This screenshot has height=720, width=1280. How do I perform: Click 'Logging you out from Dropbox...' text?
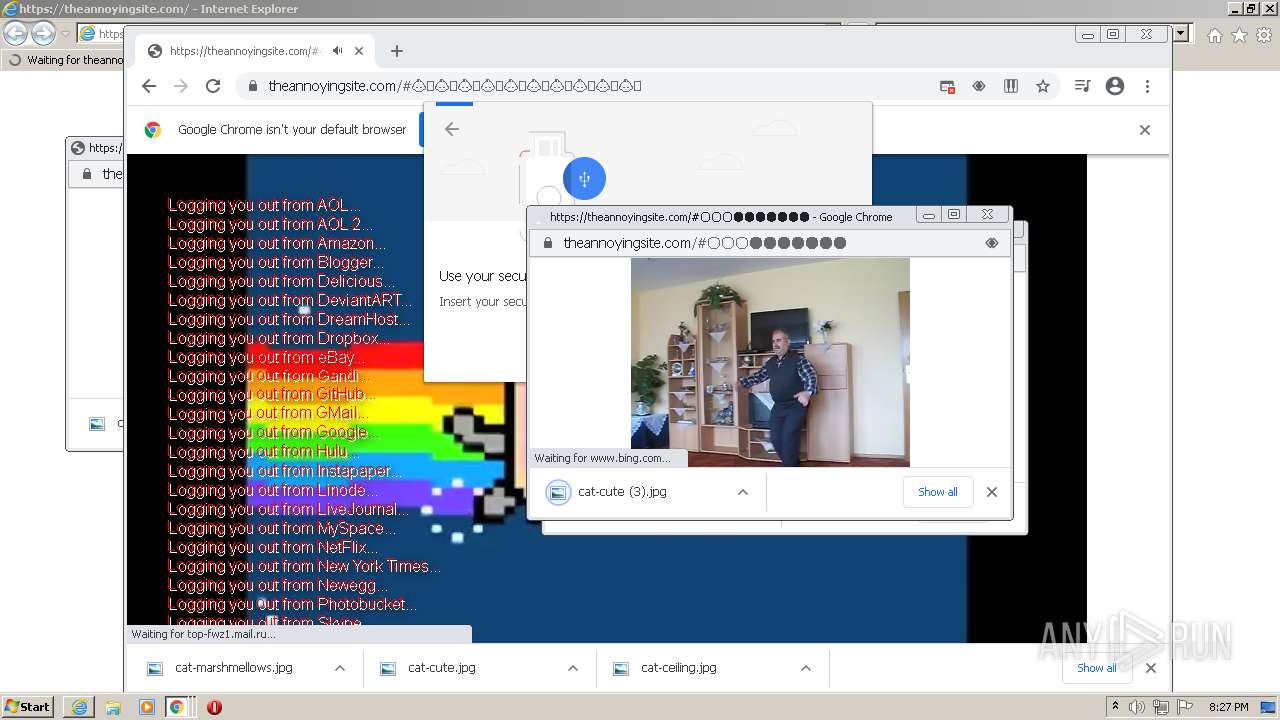point(279,338)
